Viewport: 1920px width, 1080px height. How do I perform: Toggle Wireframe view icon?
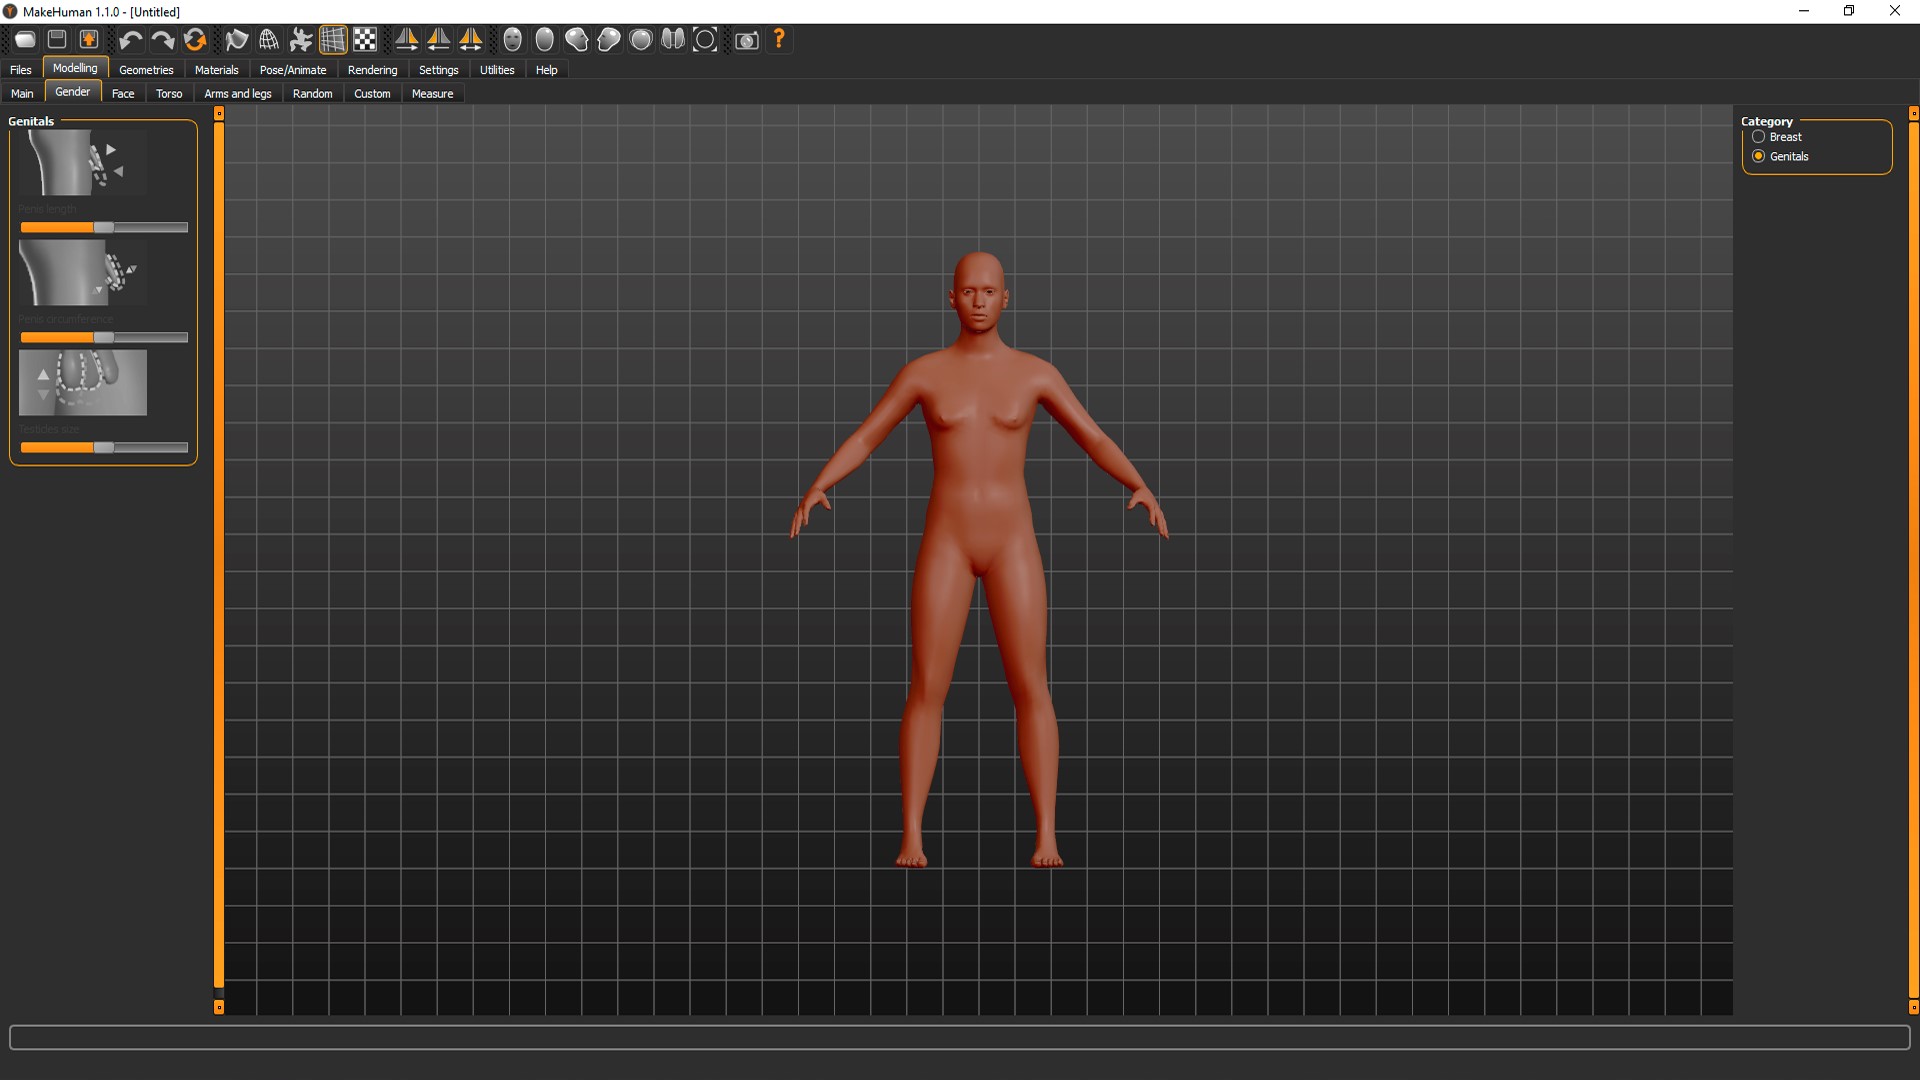[x=269, y=40]
